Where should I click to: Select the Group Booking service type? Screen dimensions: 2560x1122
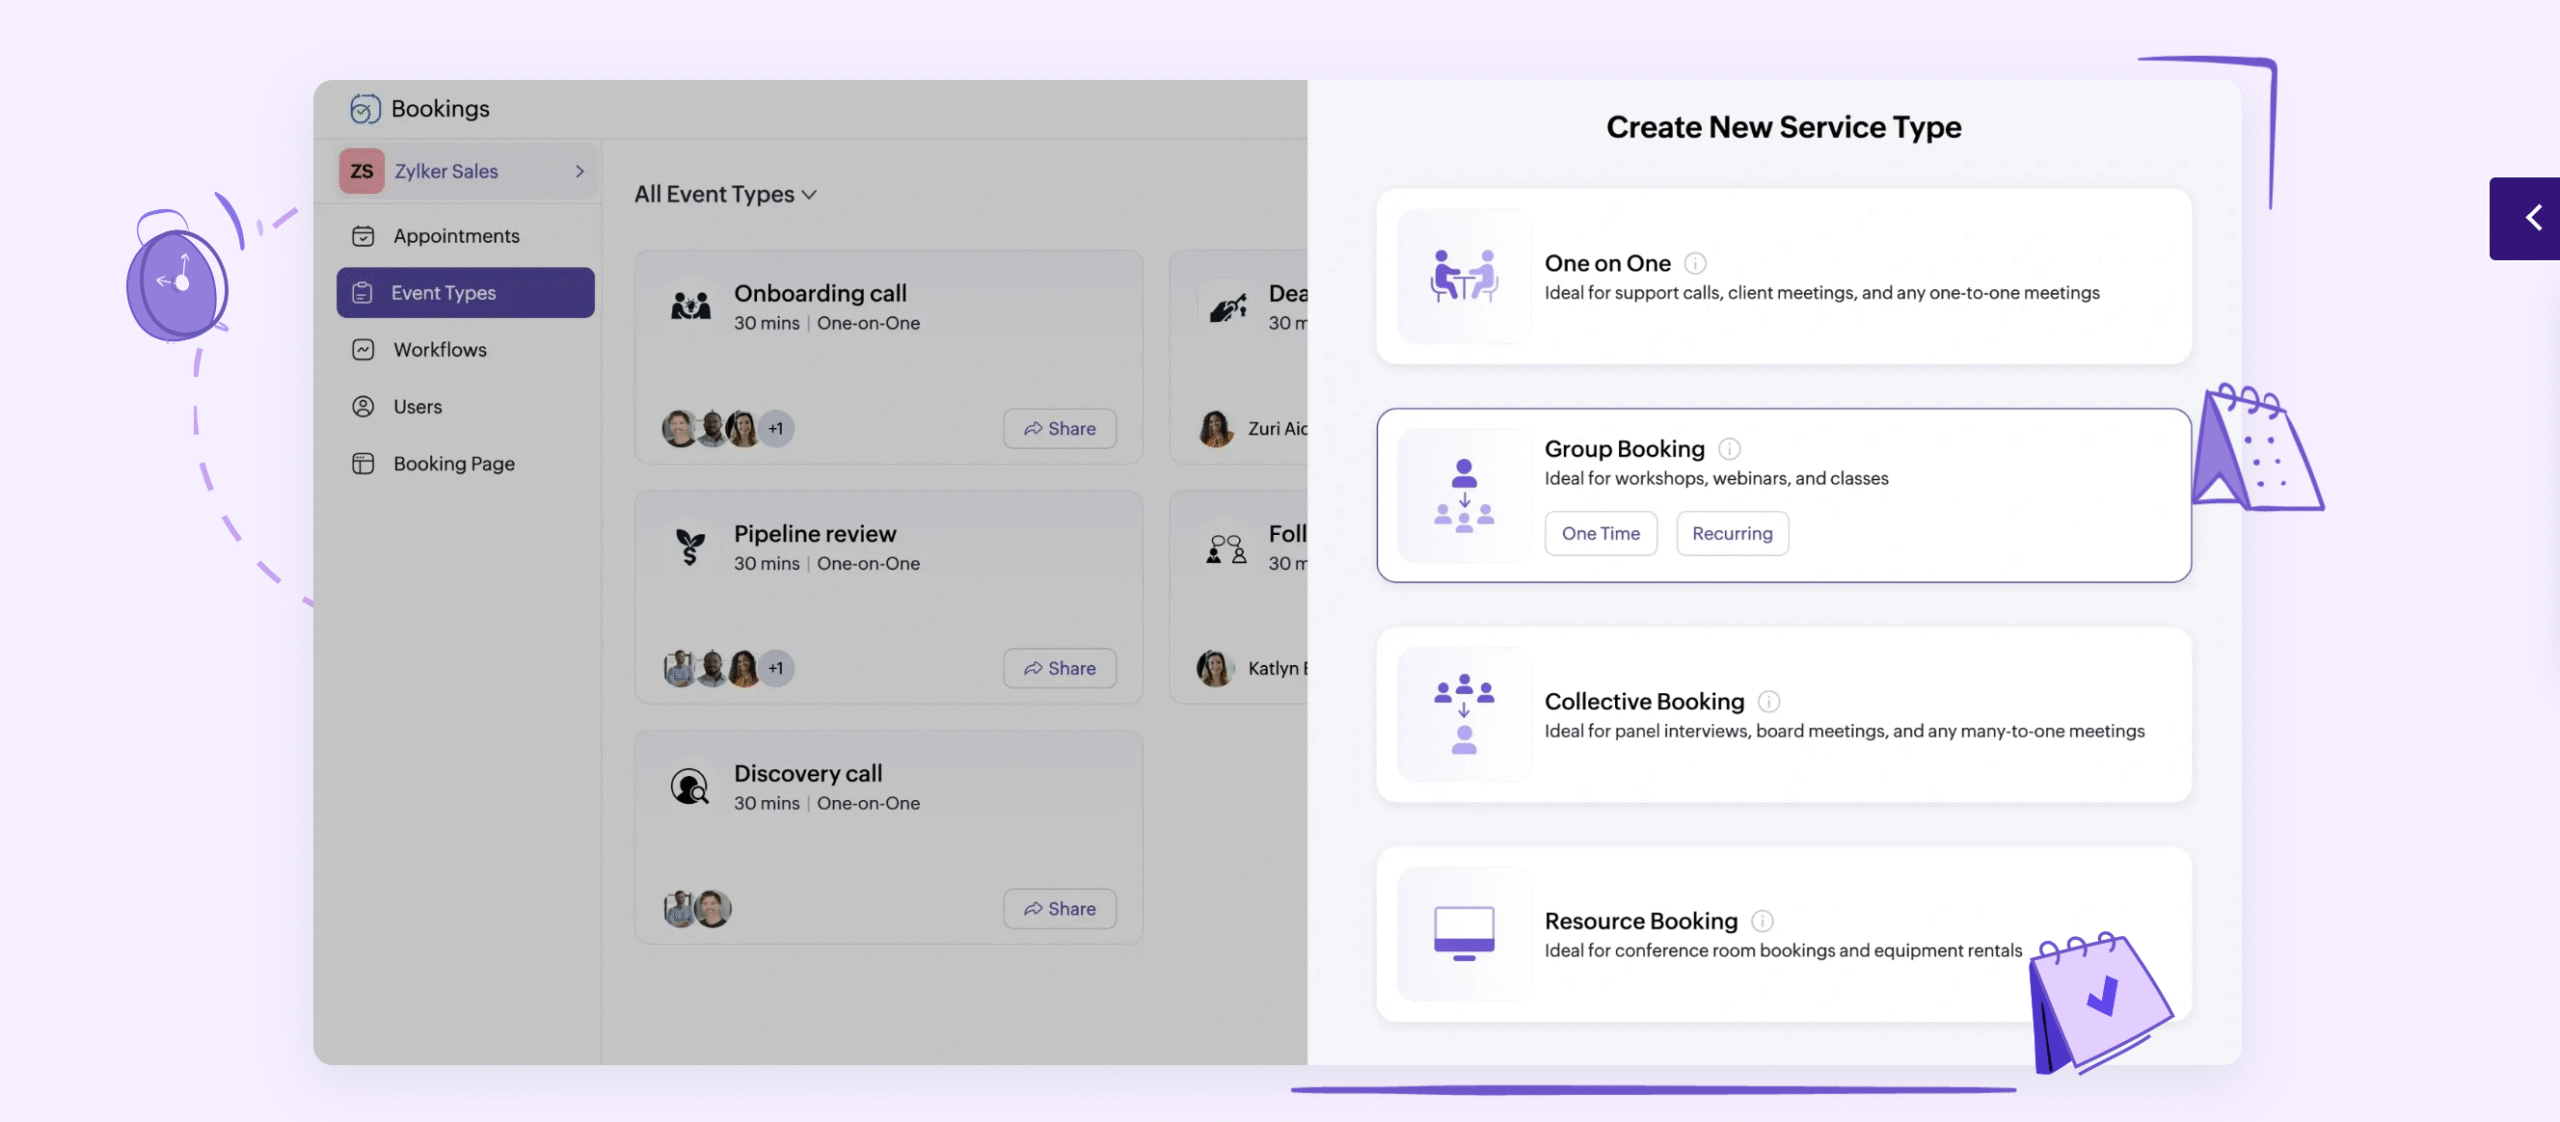point(1784,495)
